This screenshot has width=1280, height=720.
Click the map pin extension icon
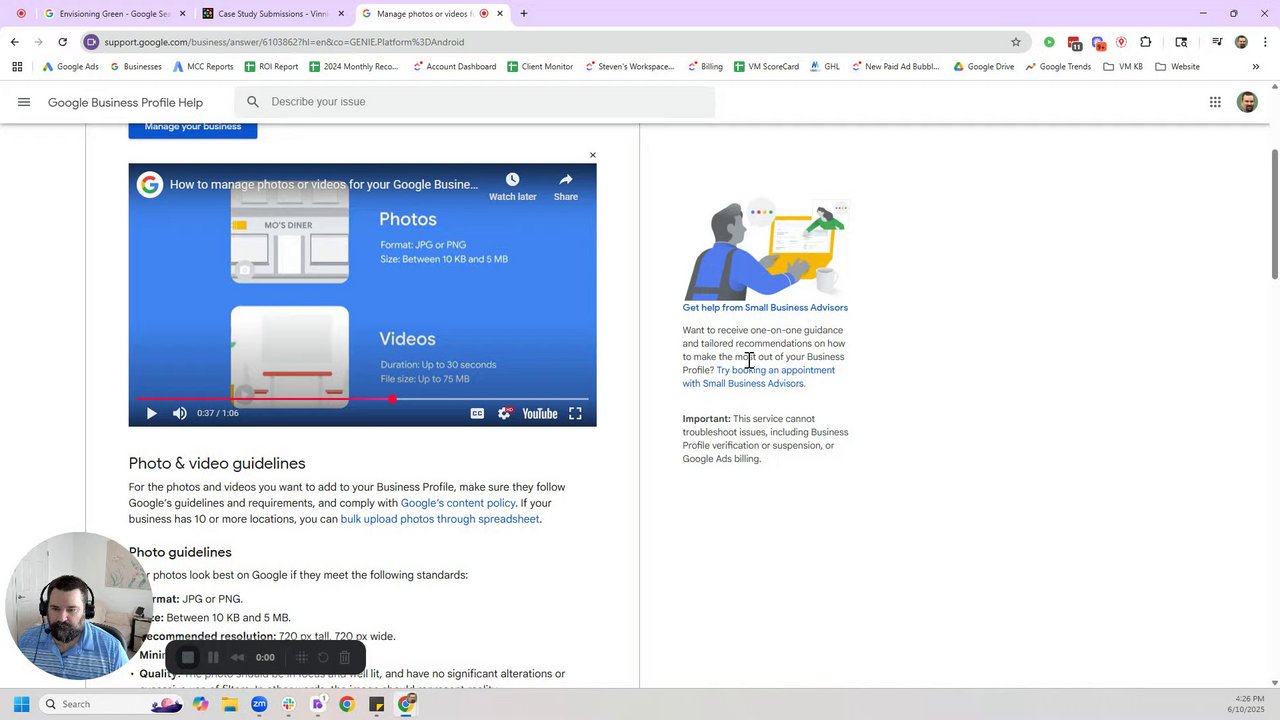point(1121,42)
